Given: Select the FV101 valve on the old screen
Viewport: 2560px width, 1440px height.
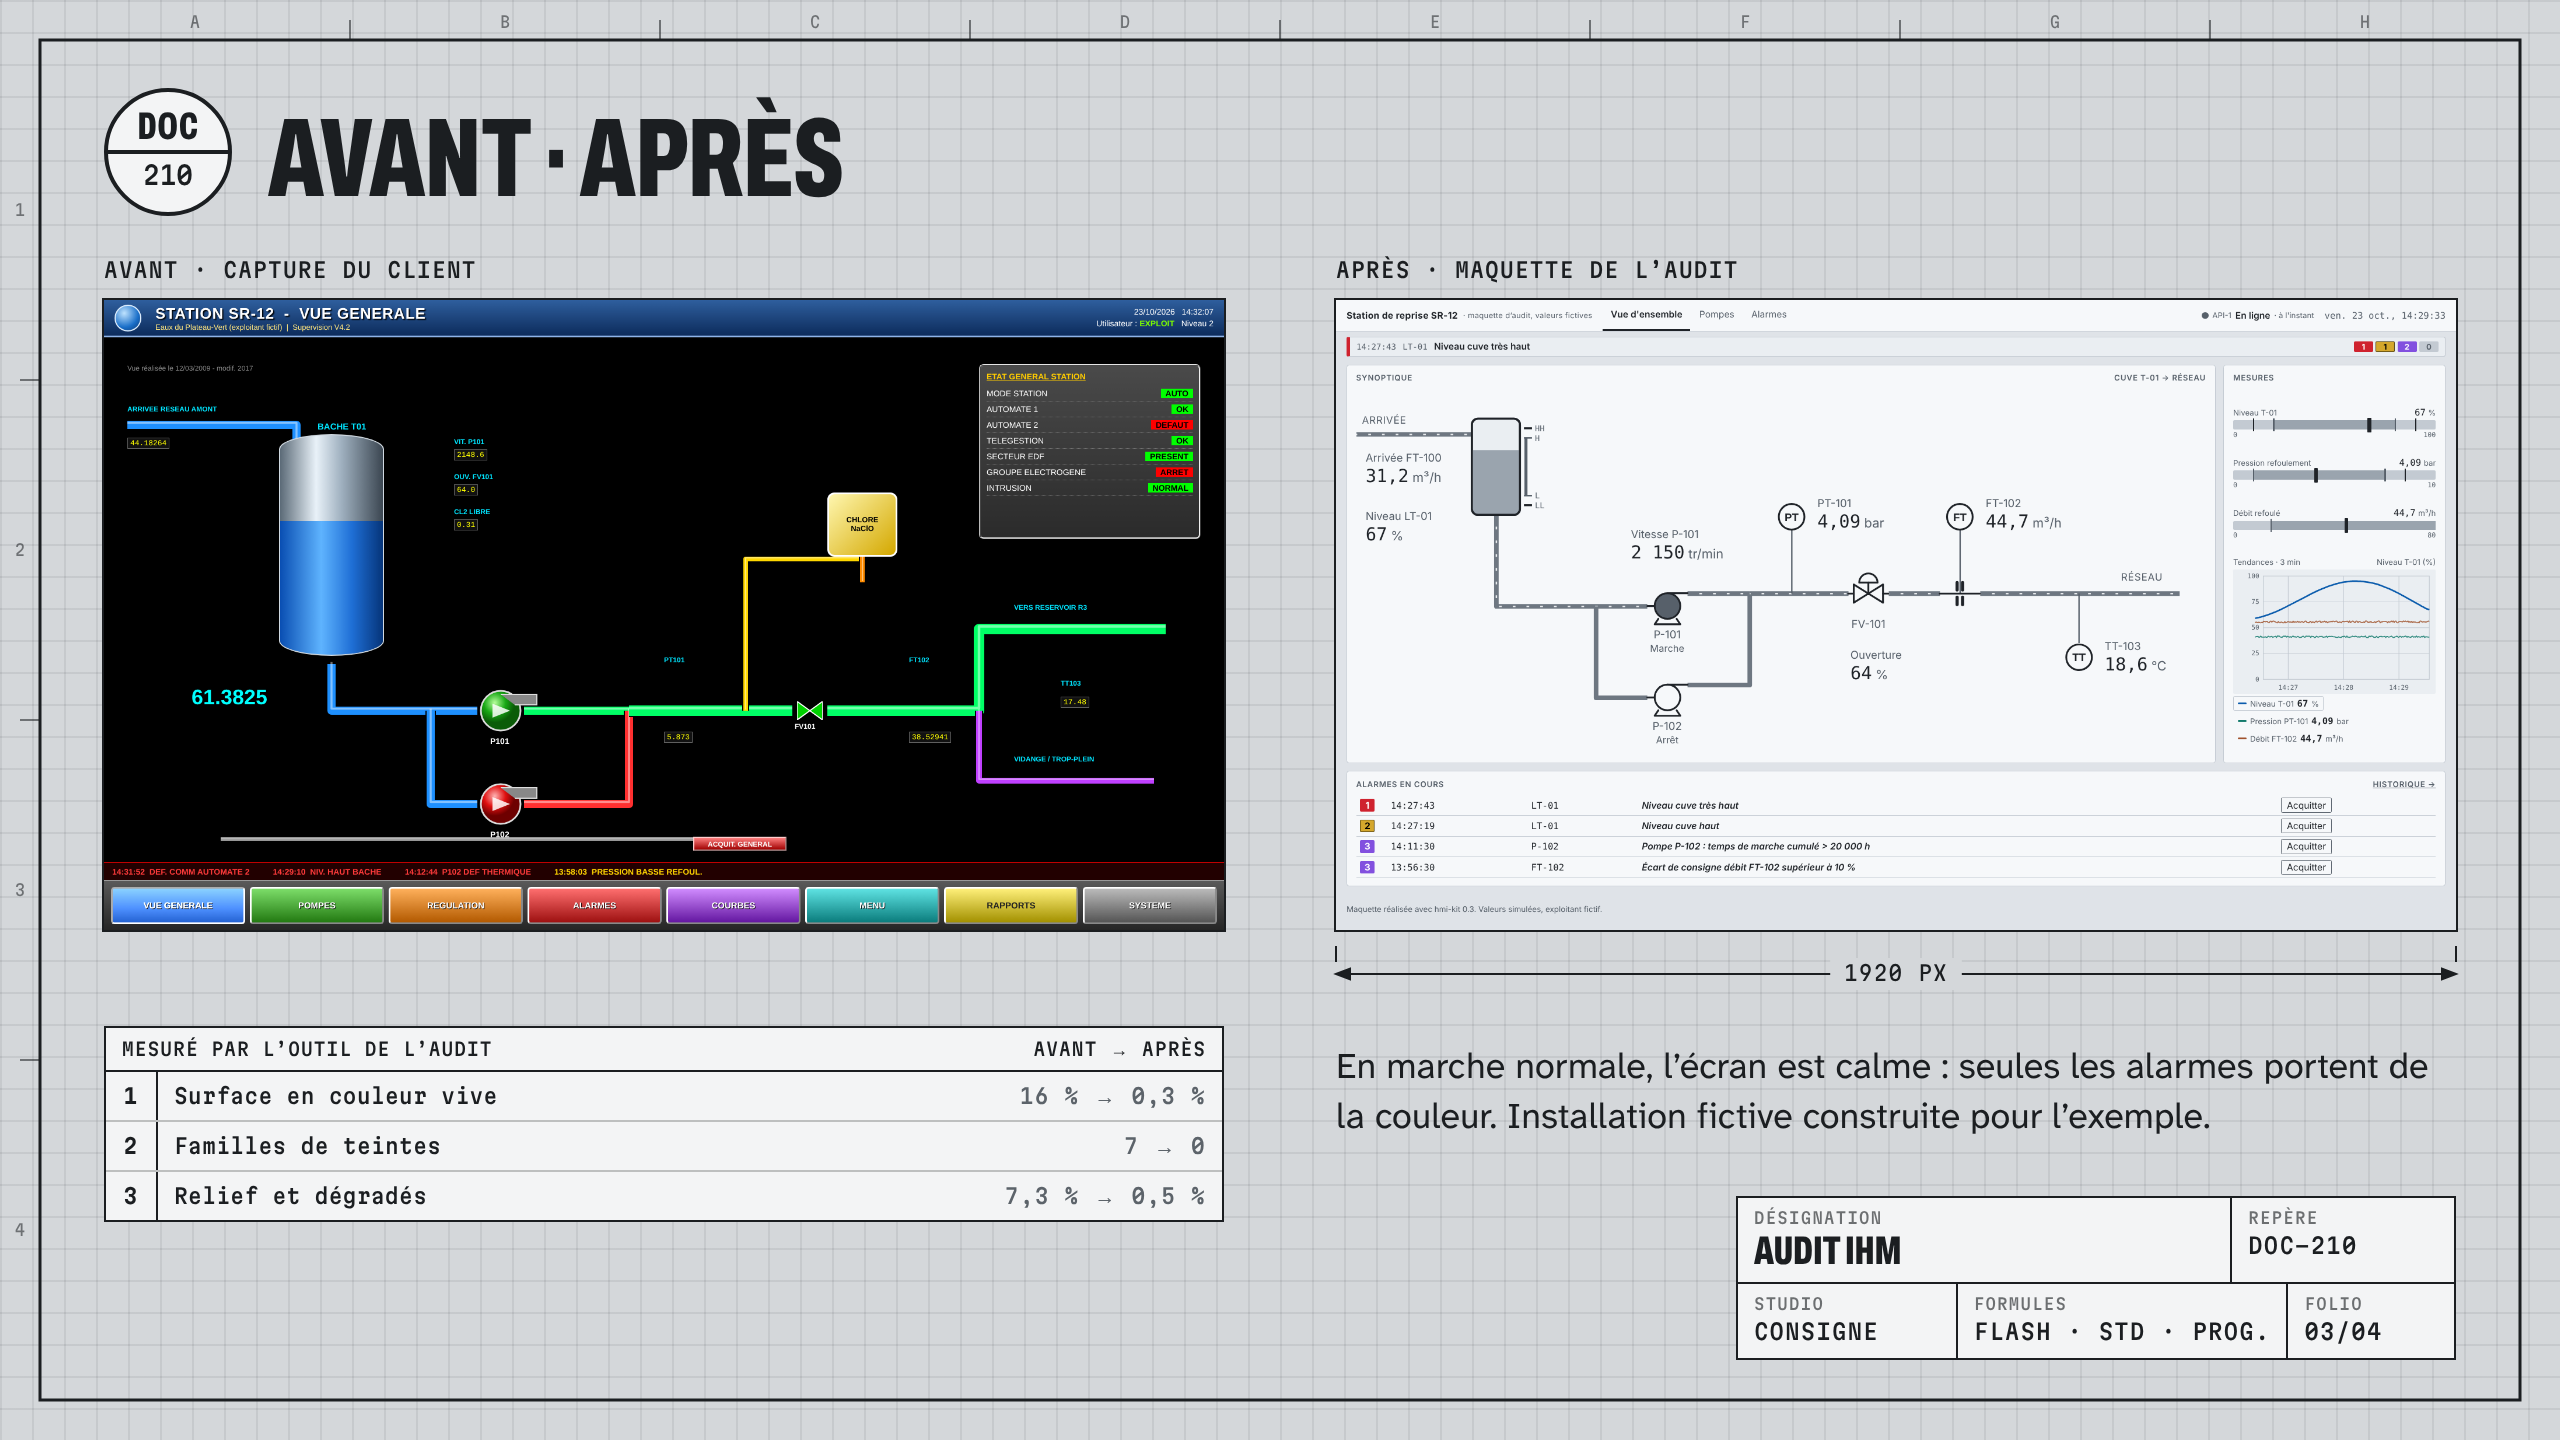Looking at the screenshot, I should [x=809, y=711].
